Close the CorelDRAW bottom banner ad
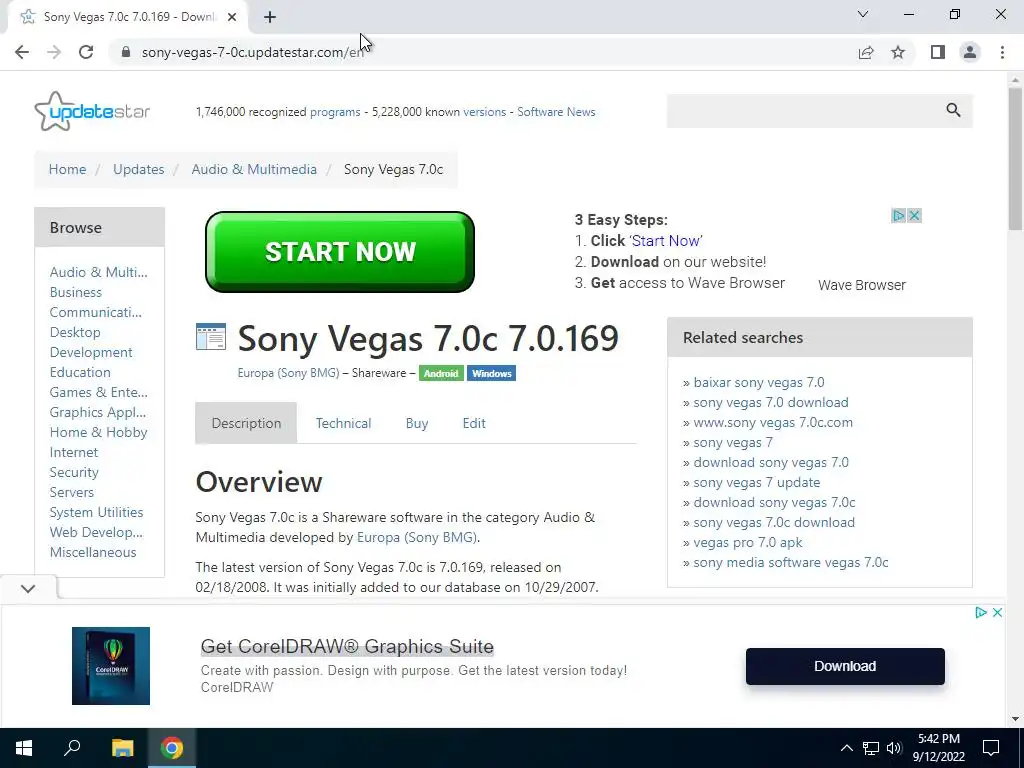 point(997,613)
